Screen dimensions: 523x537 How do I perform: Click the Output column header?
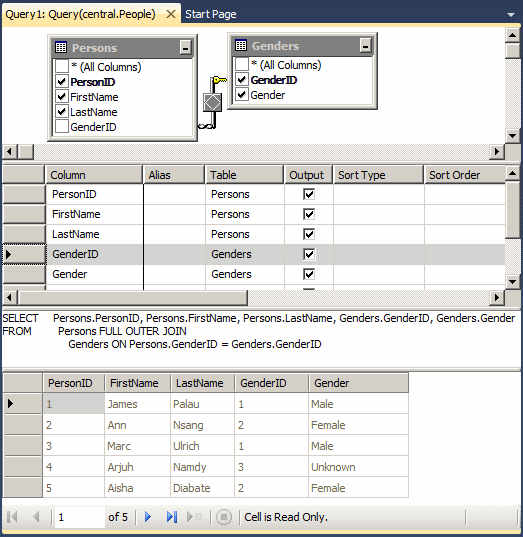coord(309,175)
